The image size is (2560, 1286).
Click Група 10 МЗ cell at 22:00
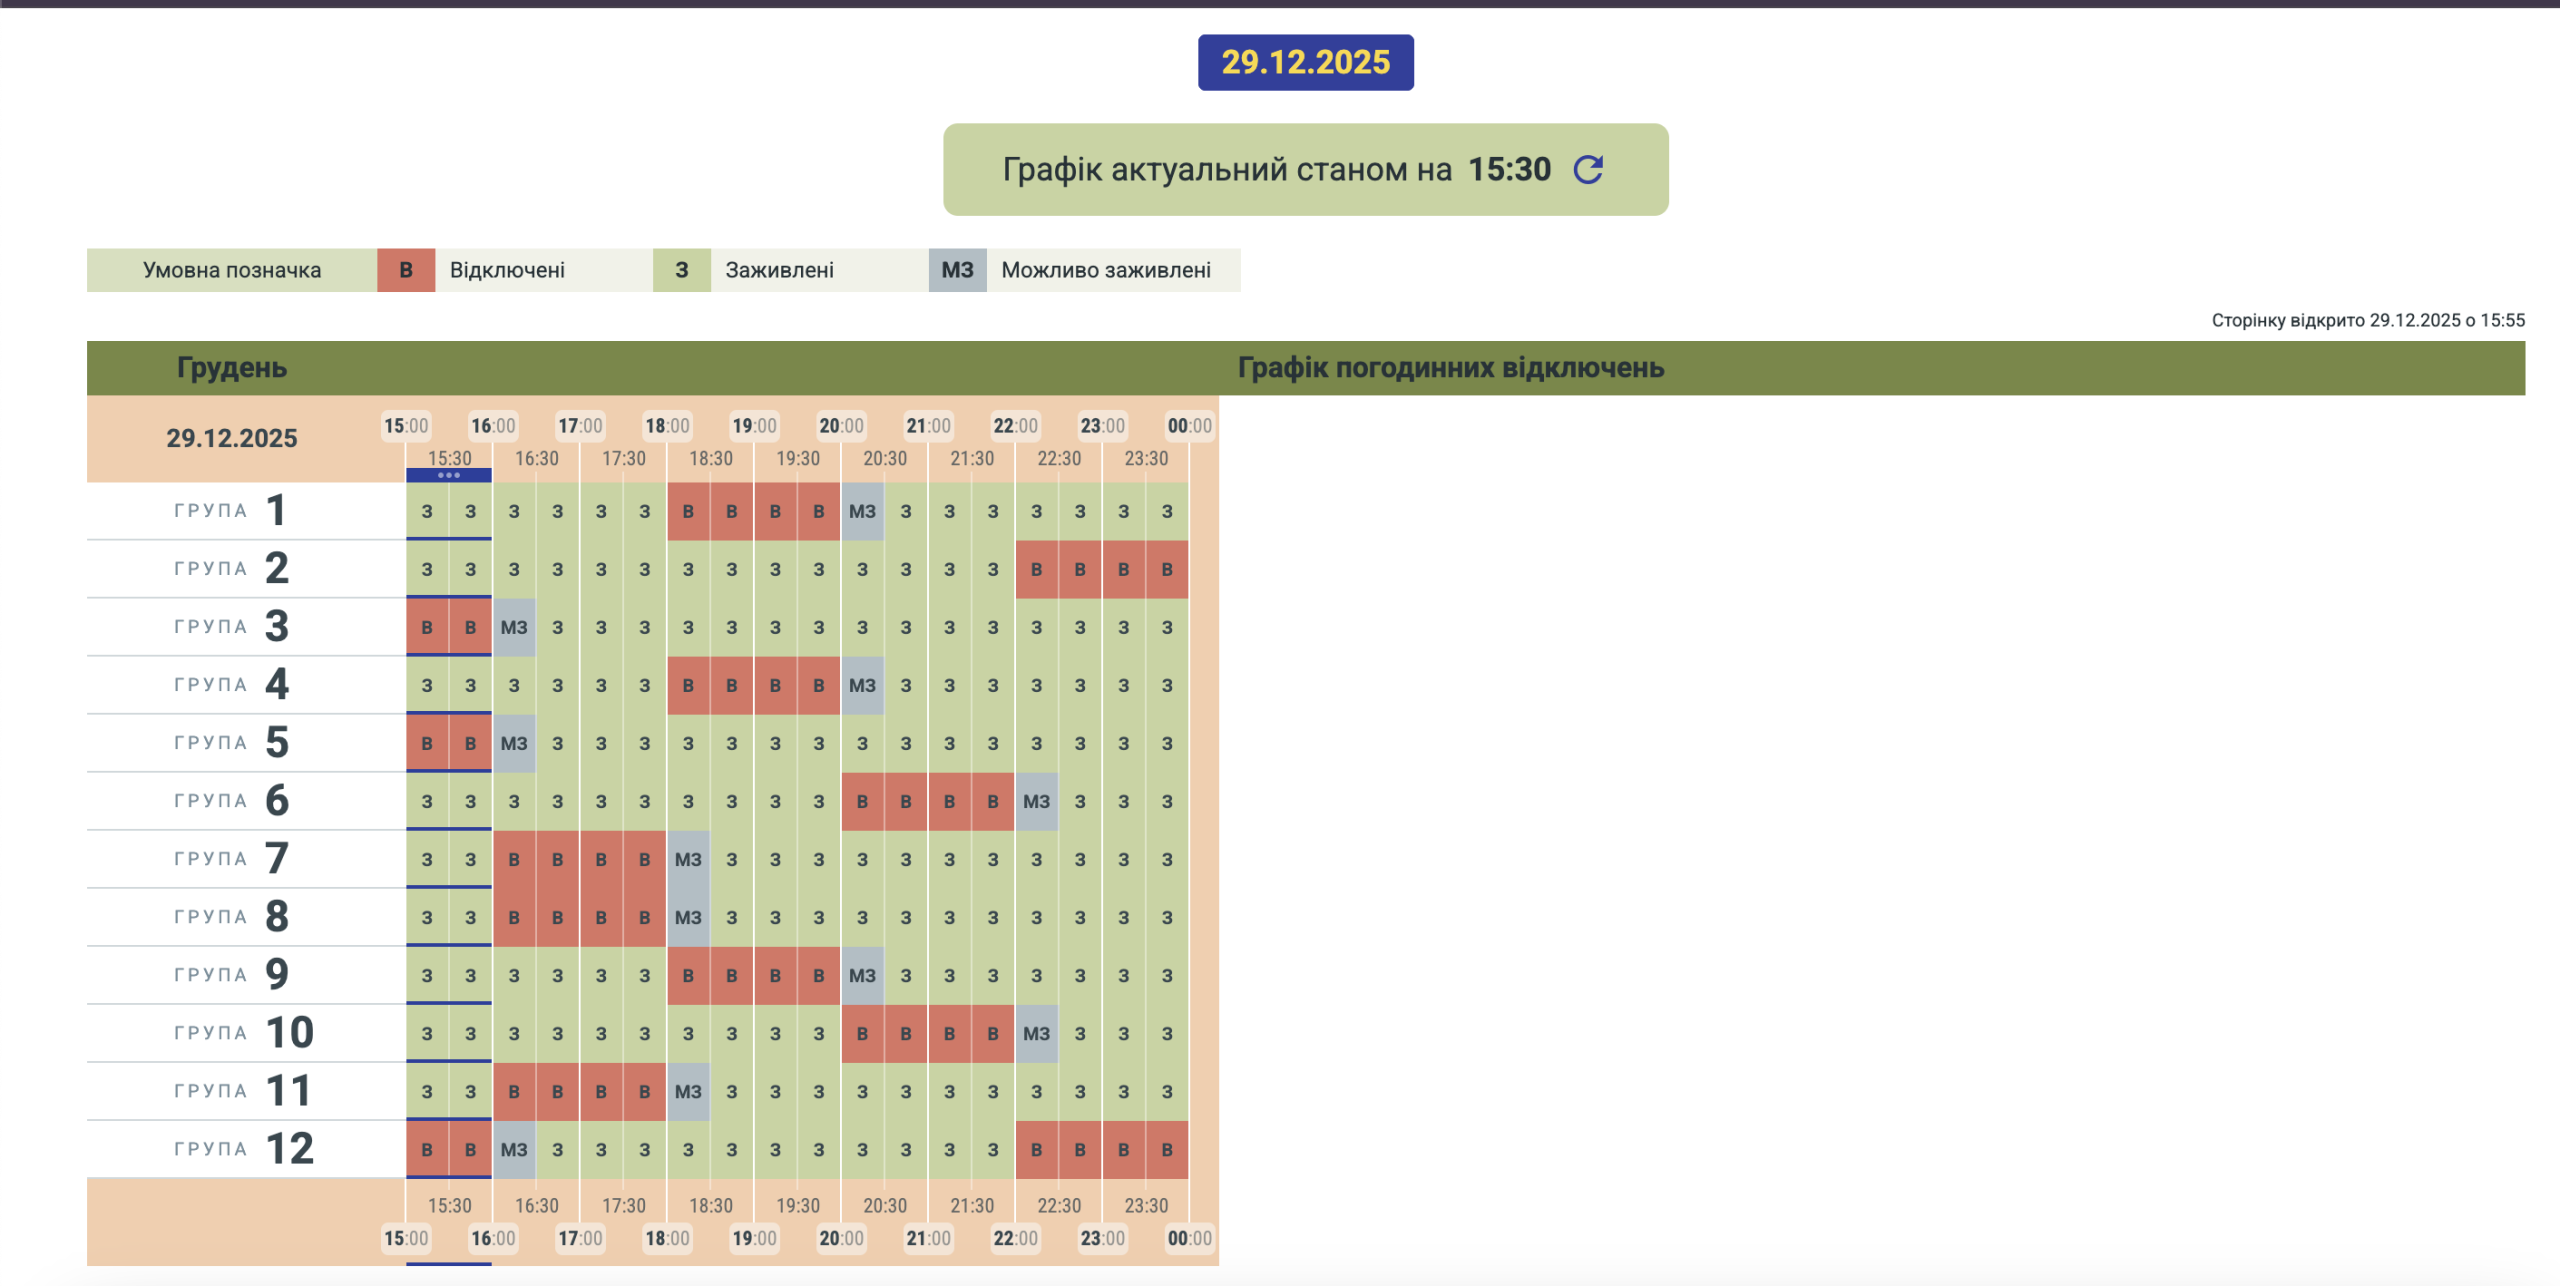pyautogui.click(x=1036, y=1034)
